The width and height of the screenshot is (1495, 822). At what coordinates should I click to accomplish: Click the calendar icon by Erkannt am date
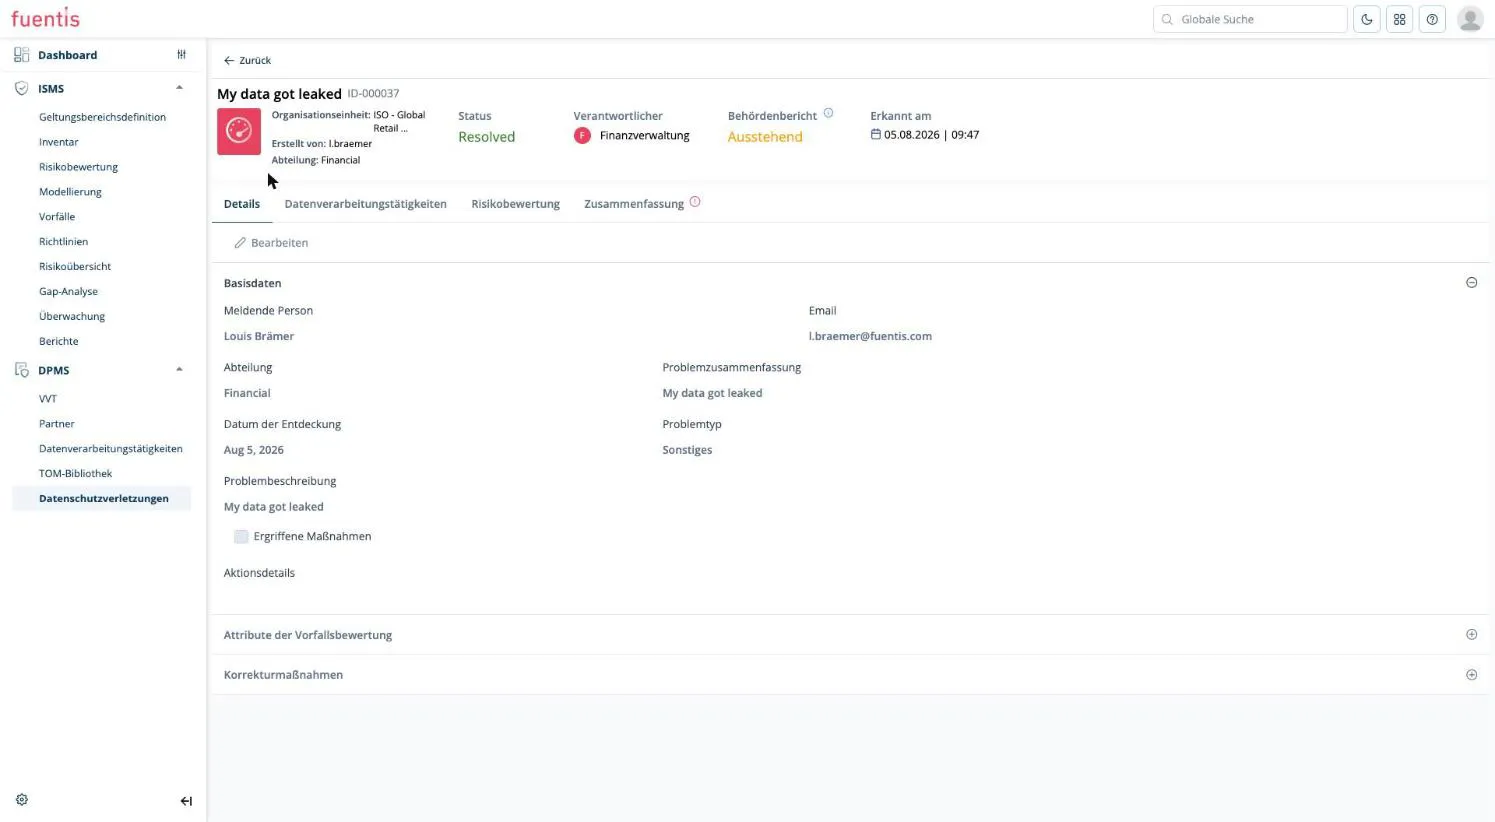tap(875, 134)
